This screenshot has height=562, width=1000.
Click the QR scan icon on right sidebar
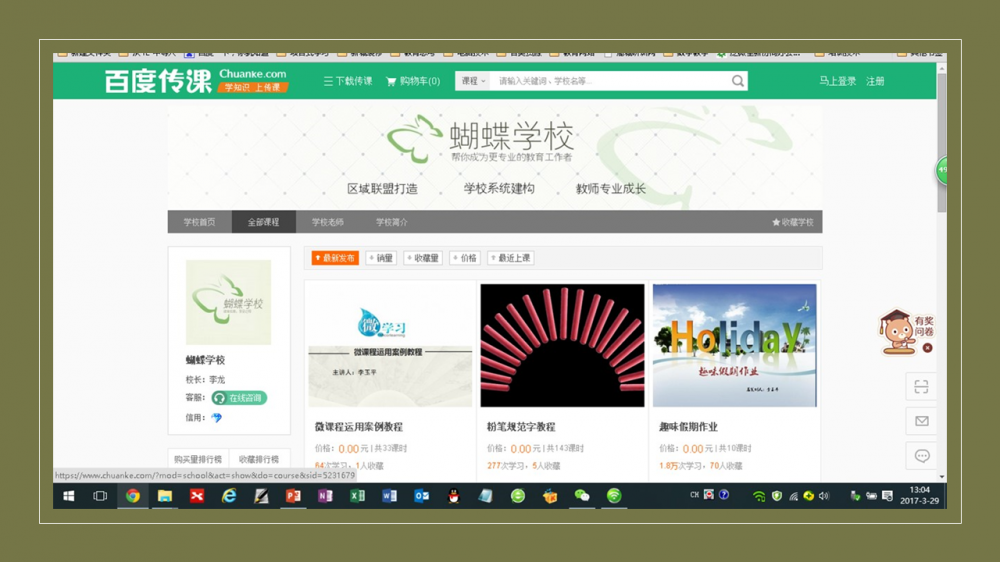coord(921,387)
